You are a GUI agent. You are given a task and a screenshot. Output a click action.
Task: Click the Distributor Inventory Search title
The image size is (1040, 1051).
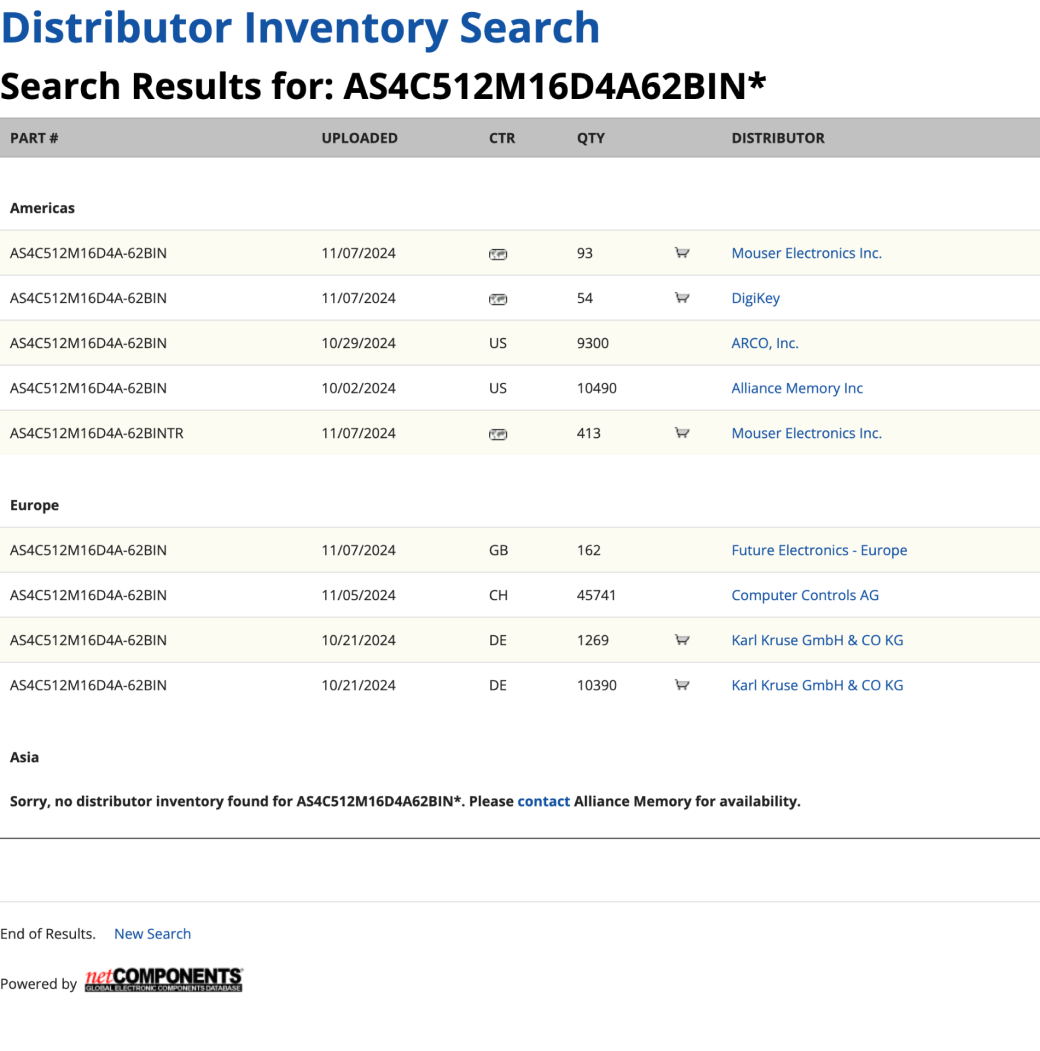300,27
